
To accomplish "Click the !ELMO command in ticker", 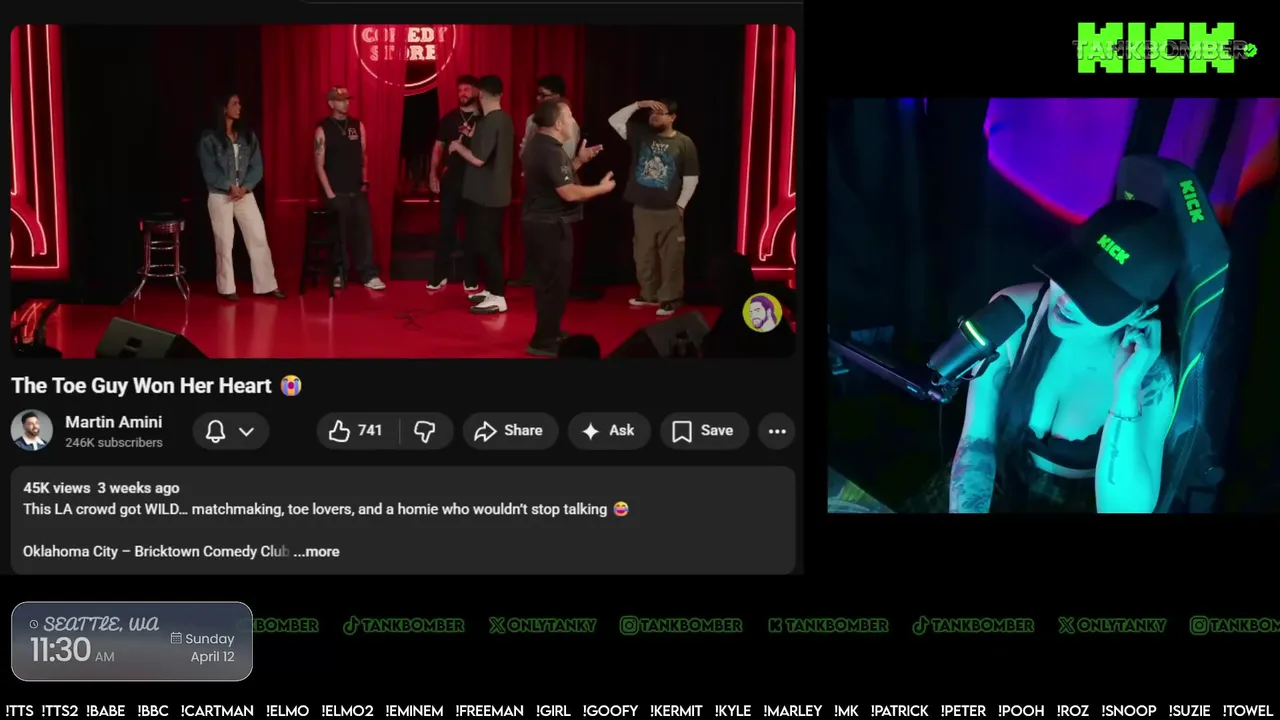I will (x=287, y=711).
